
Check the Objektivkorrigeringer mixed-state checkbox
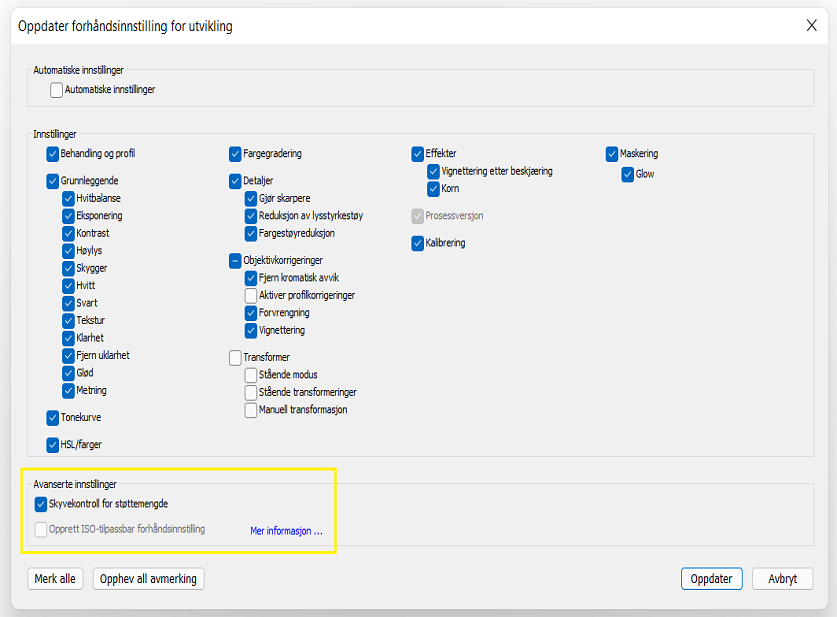[236, 260]
